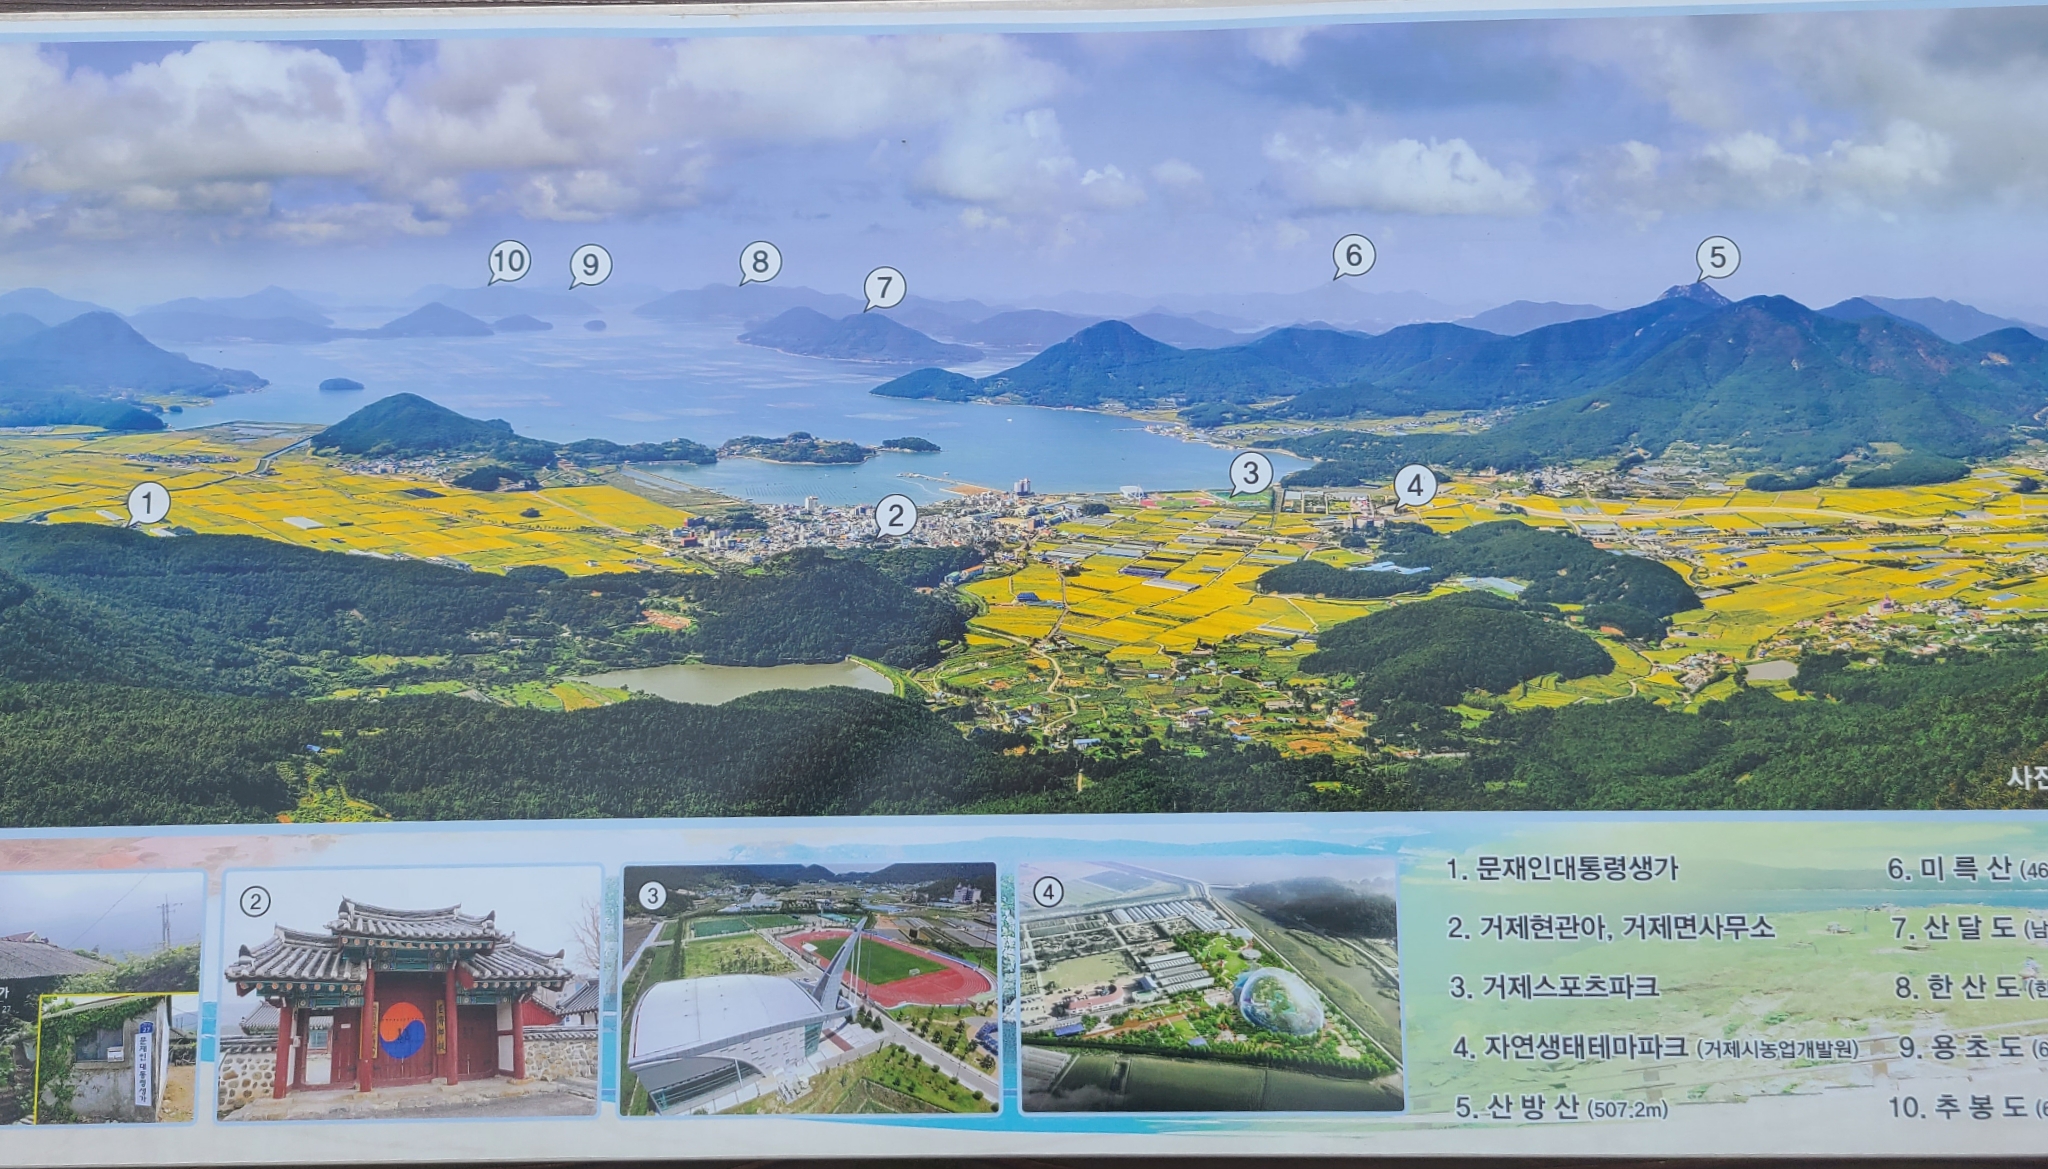Click the number 1 map marker
2048x1169 pixels.
point(148,503)
